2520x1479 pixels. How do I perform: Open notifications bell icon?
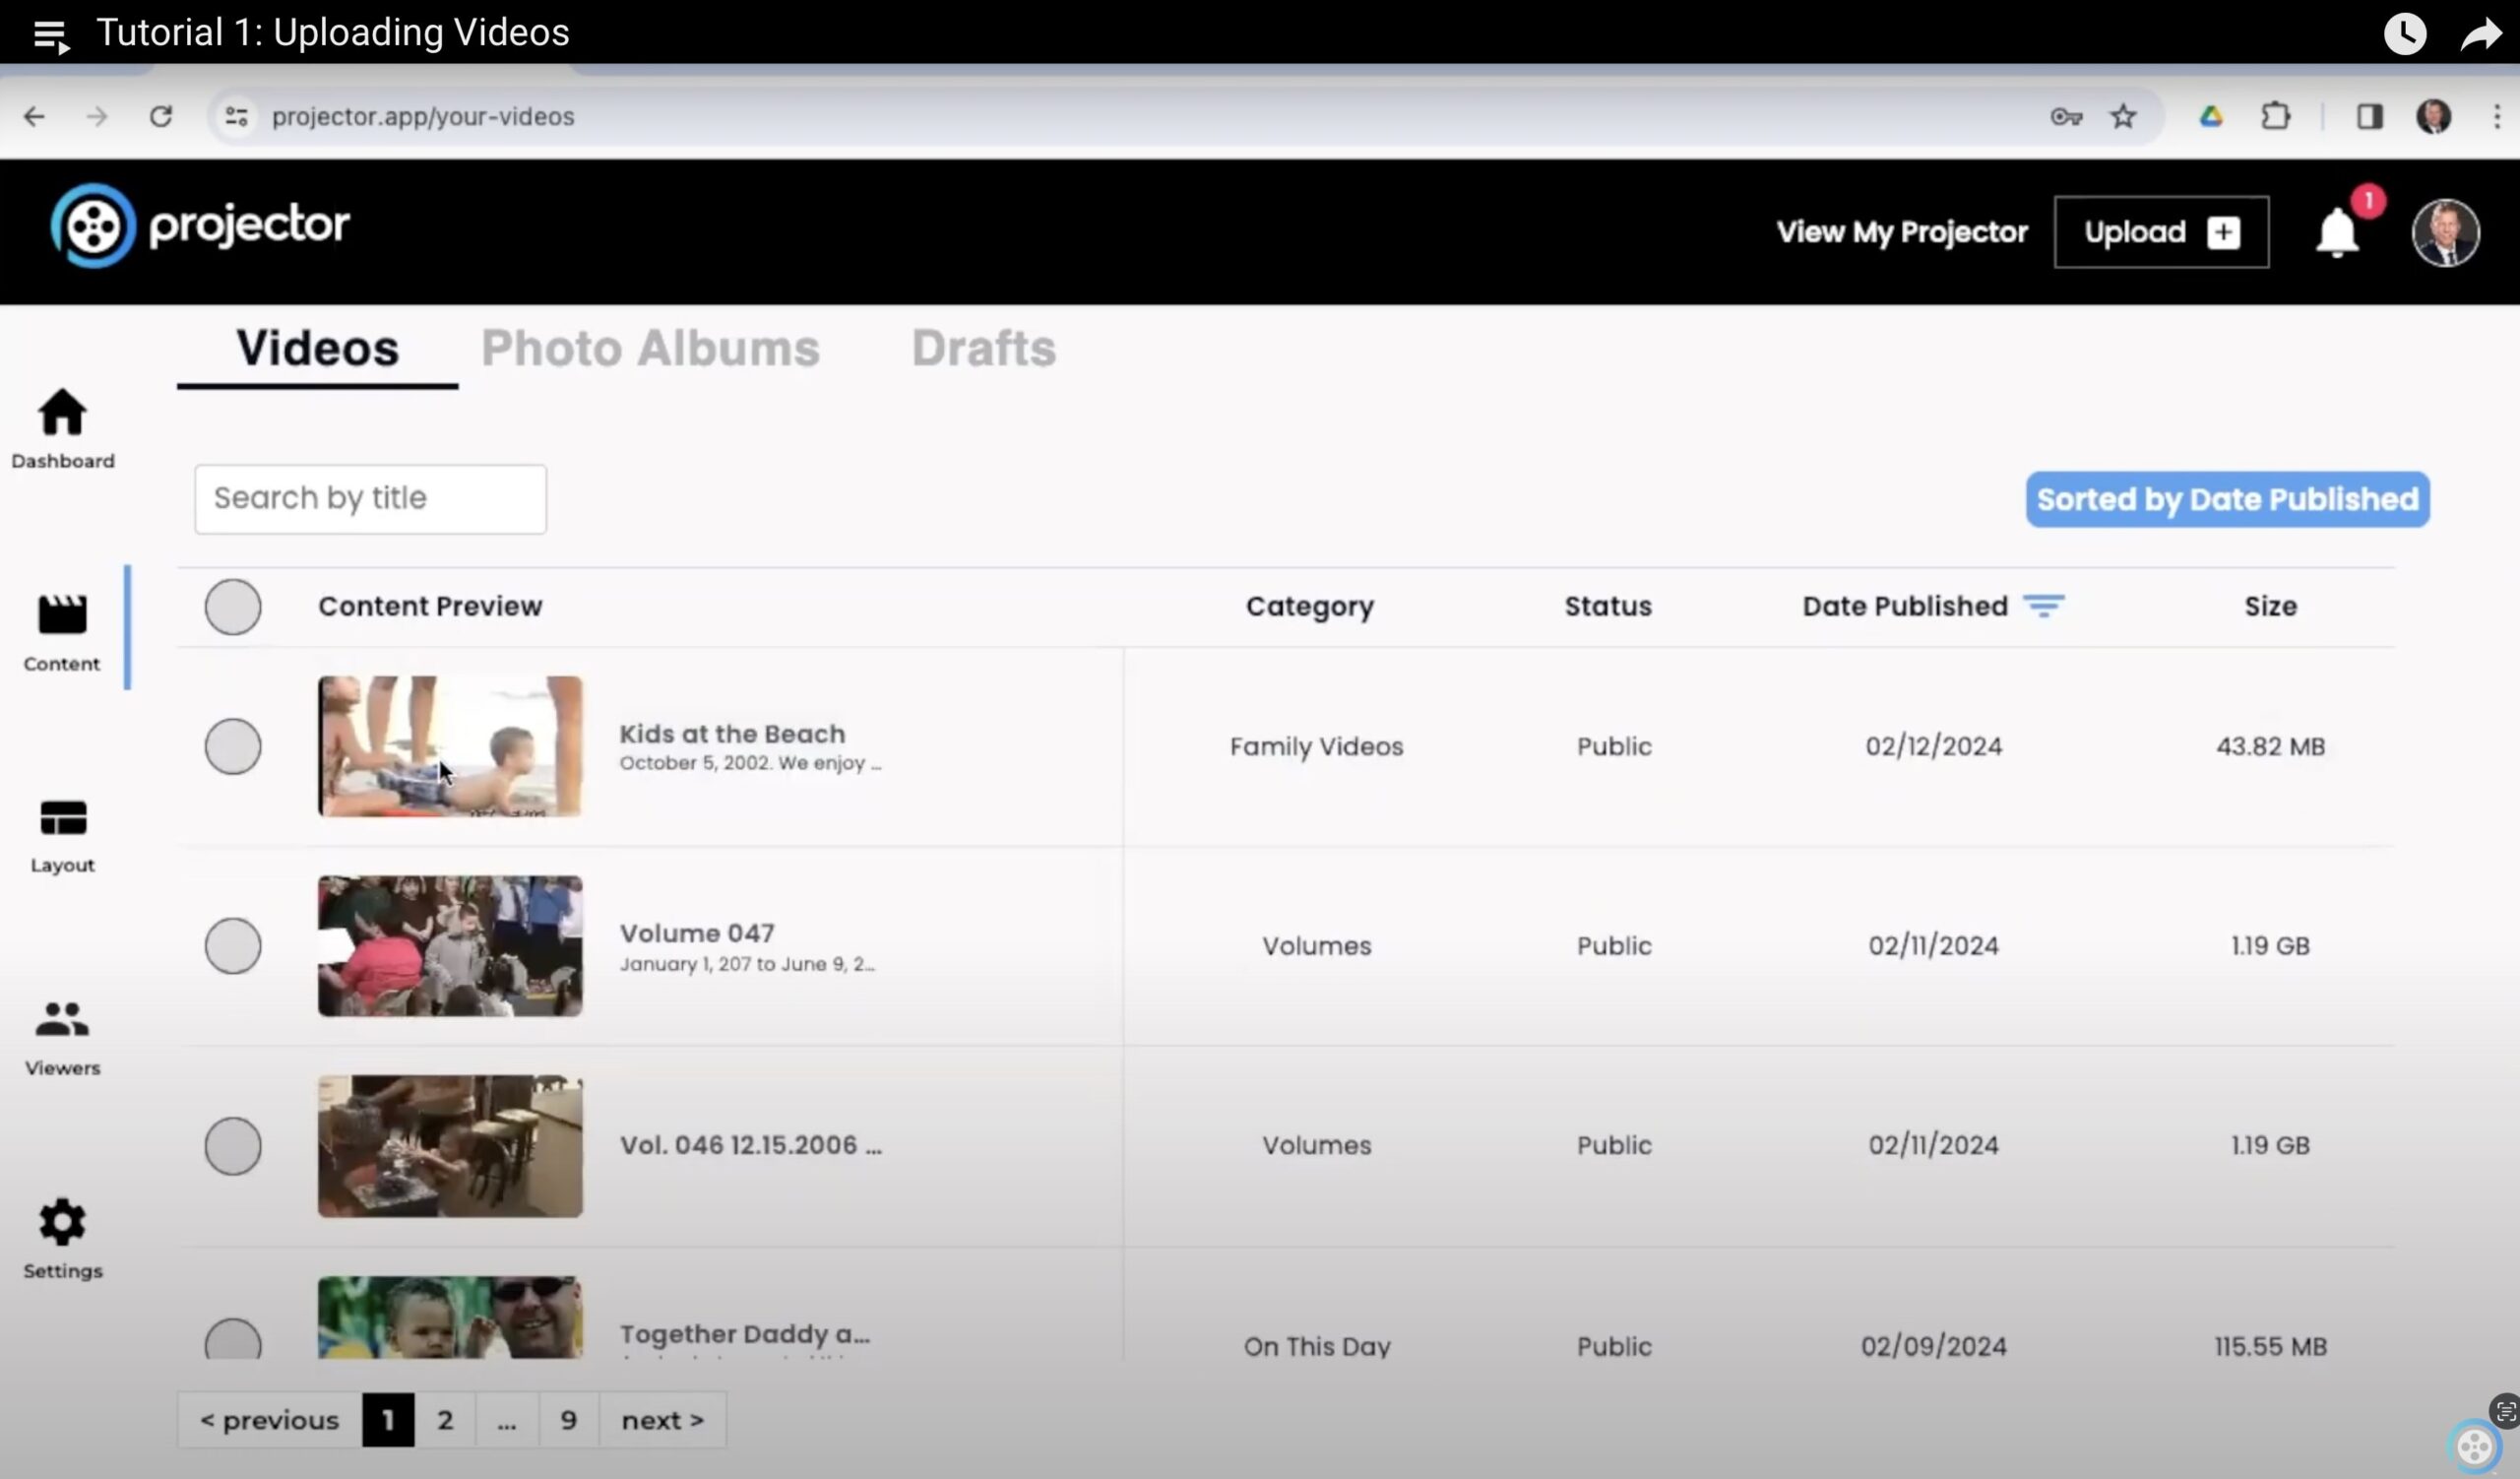pyautogui.click(x=2337, y=233)
